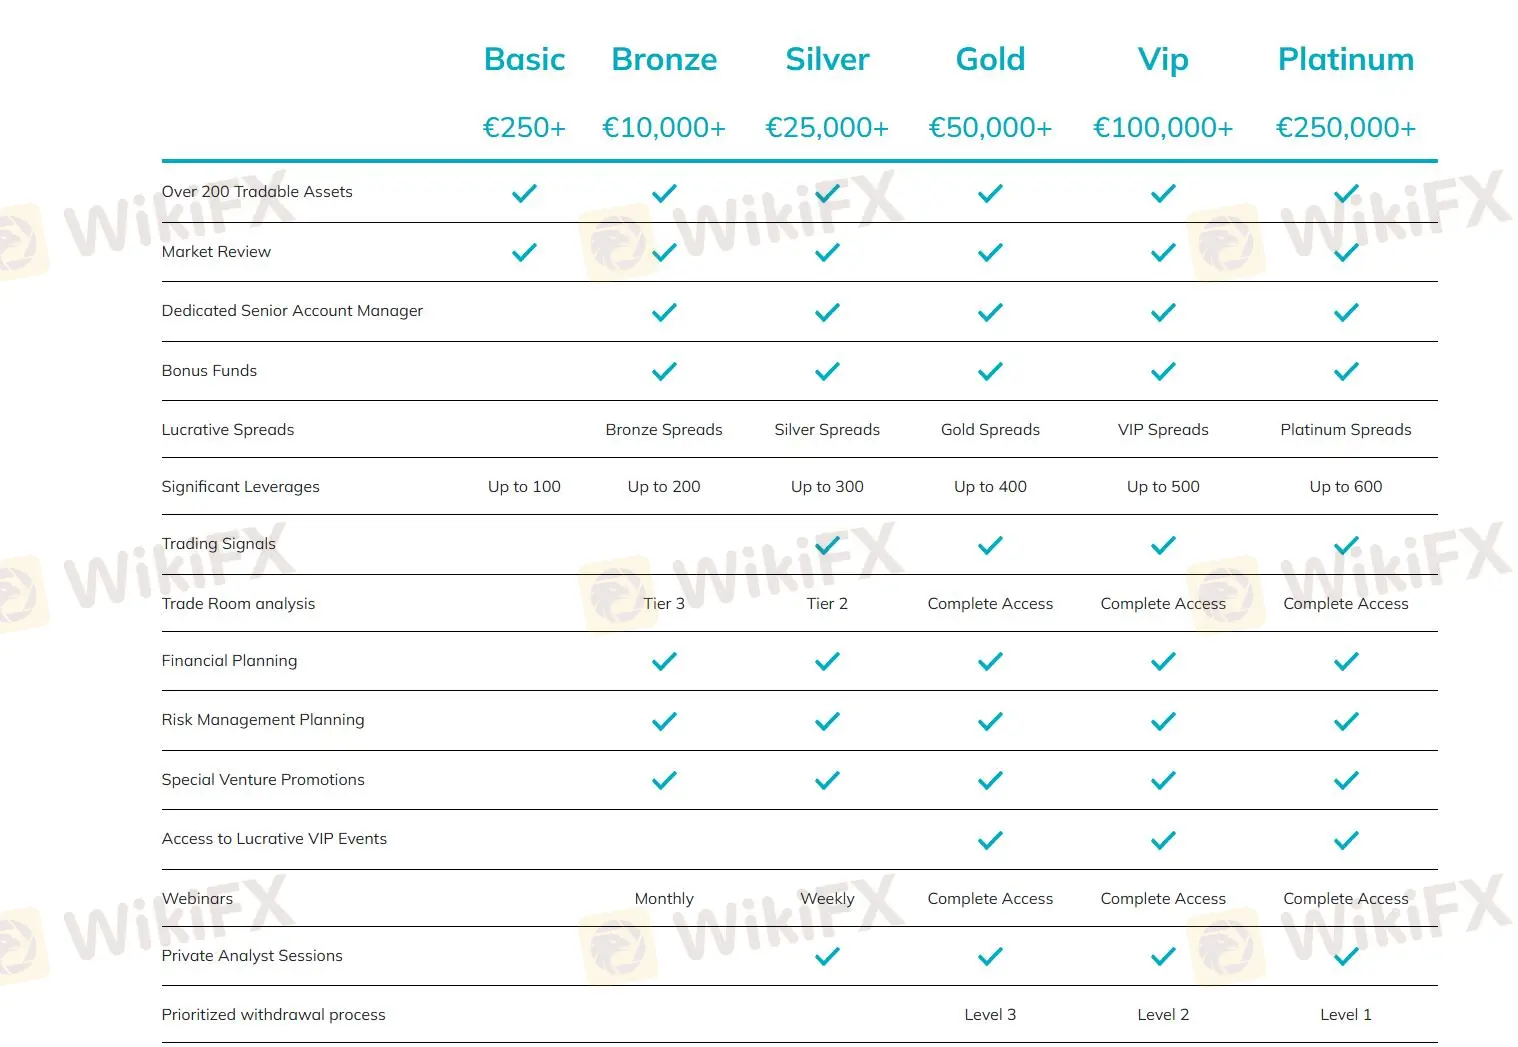Screen dimensions: 1518x1047
Task: Click the Gold checkmark for Trading Signals
Action: (x=990, y=545)
